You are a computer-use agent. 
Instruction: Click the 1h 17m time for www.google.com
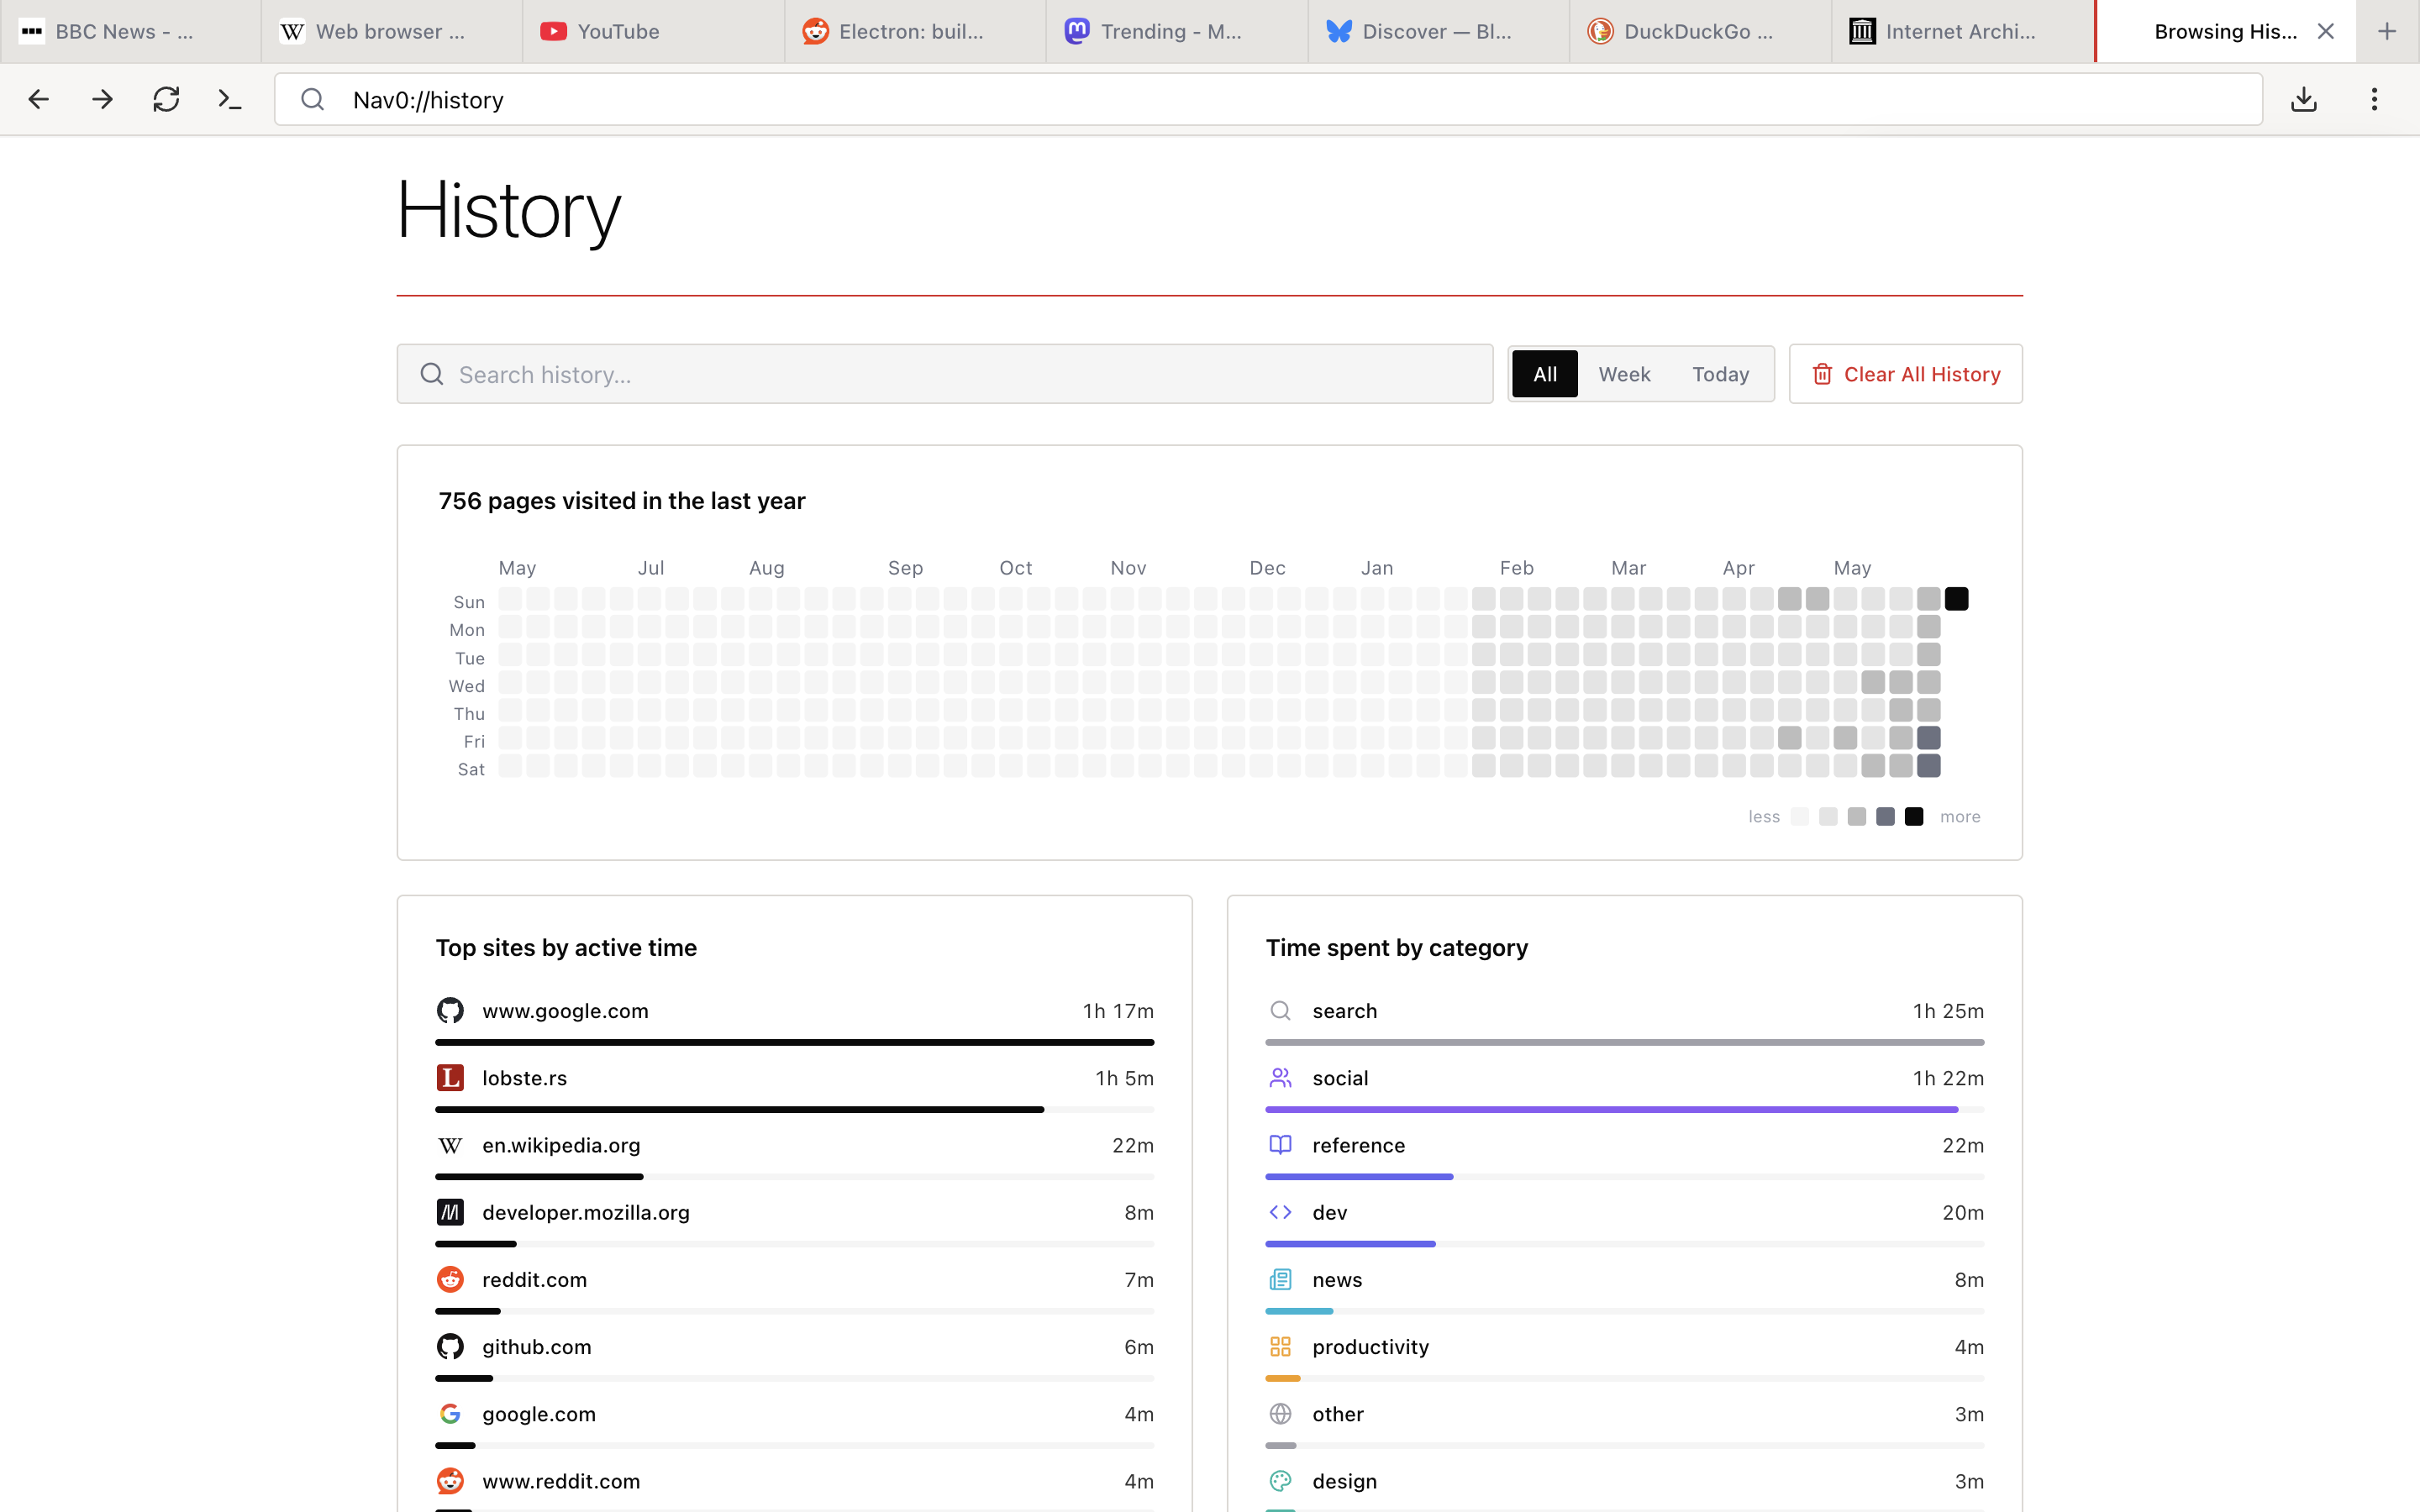1117,1010
